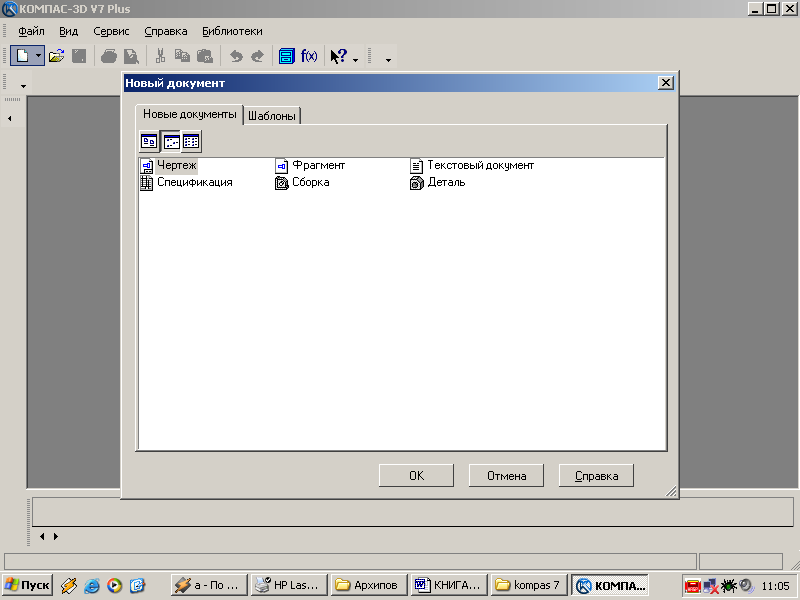
Task: Open the Файл menu
Action: [31, 31]
